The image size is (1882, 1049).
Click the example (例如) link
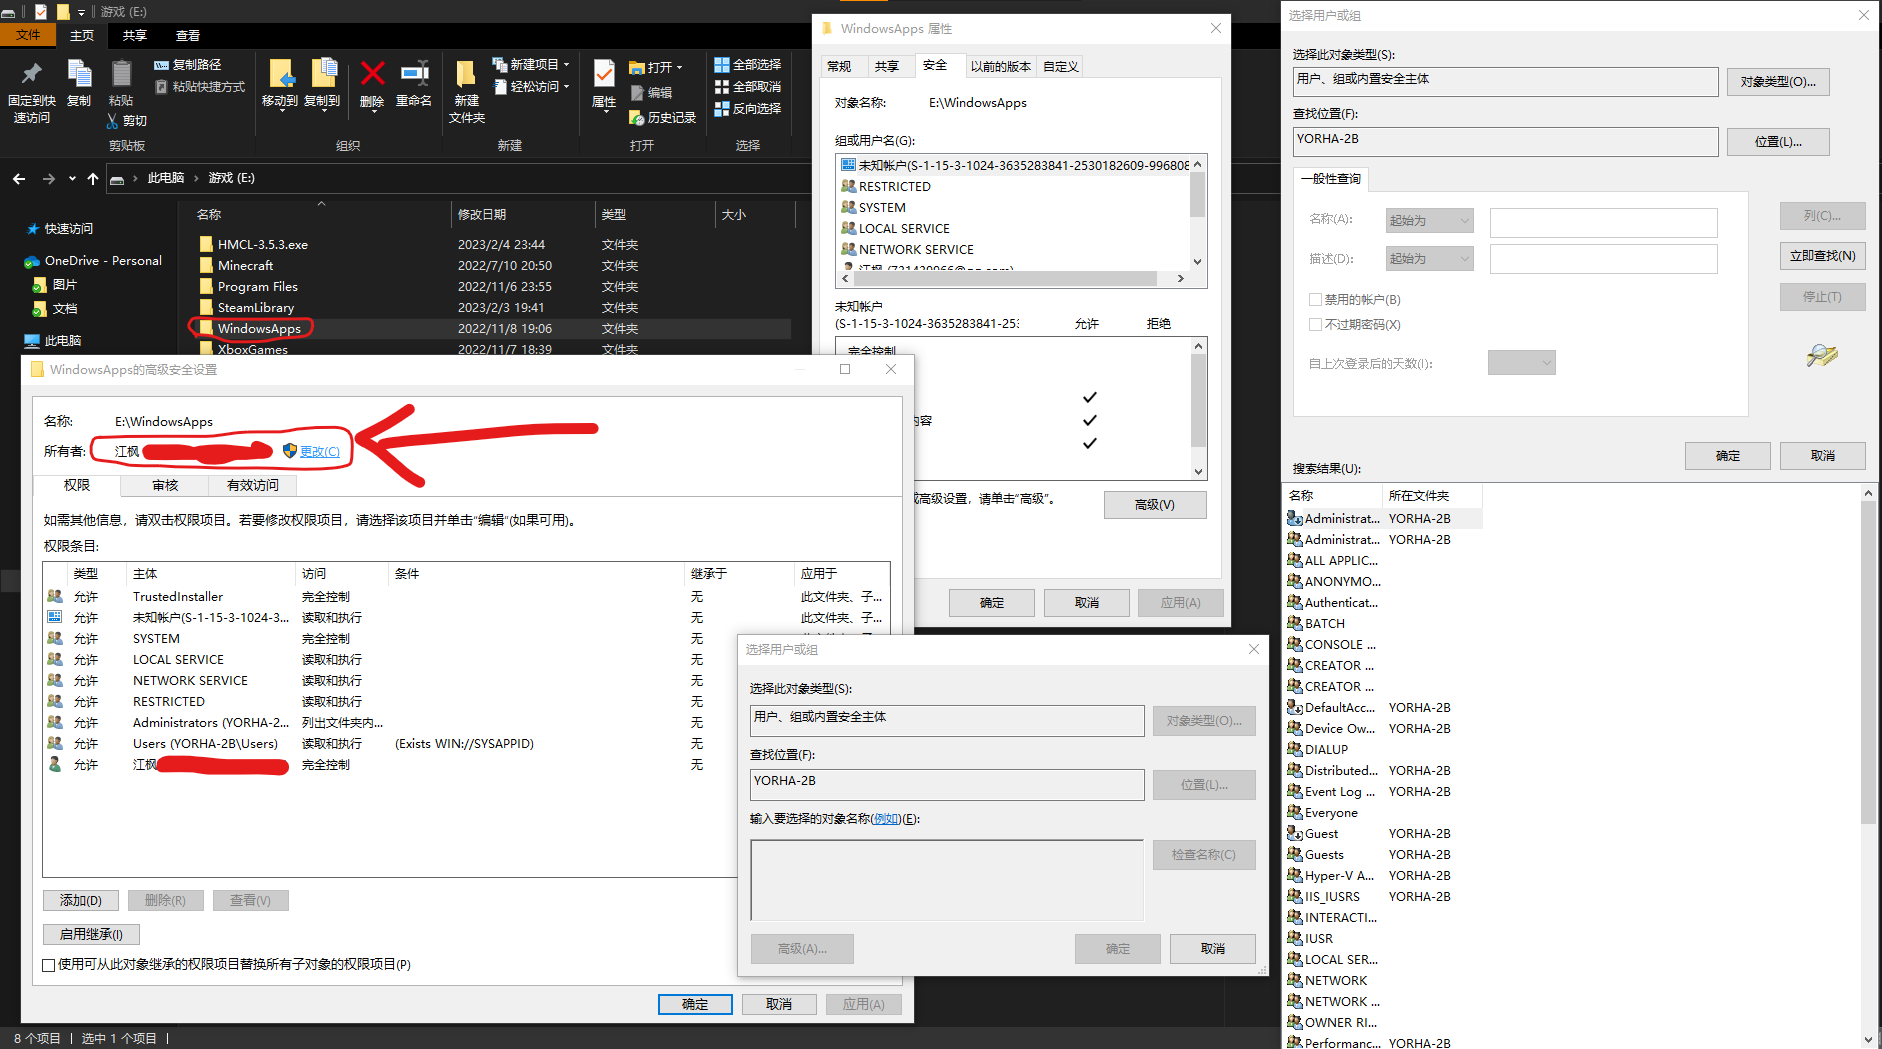coord(885,818)
